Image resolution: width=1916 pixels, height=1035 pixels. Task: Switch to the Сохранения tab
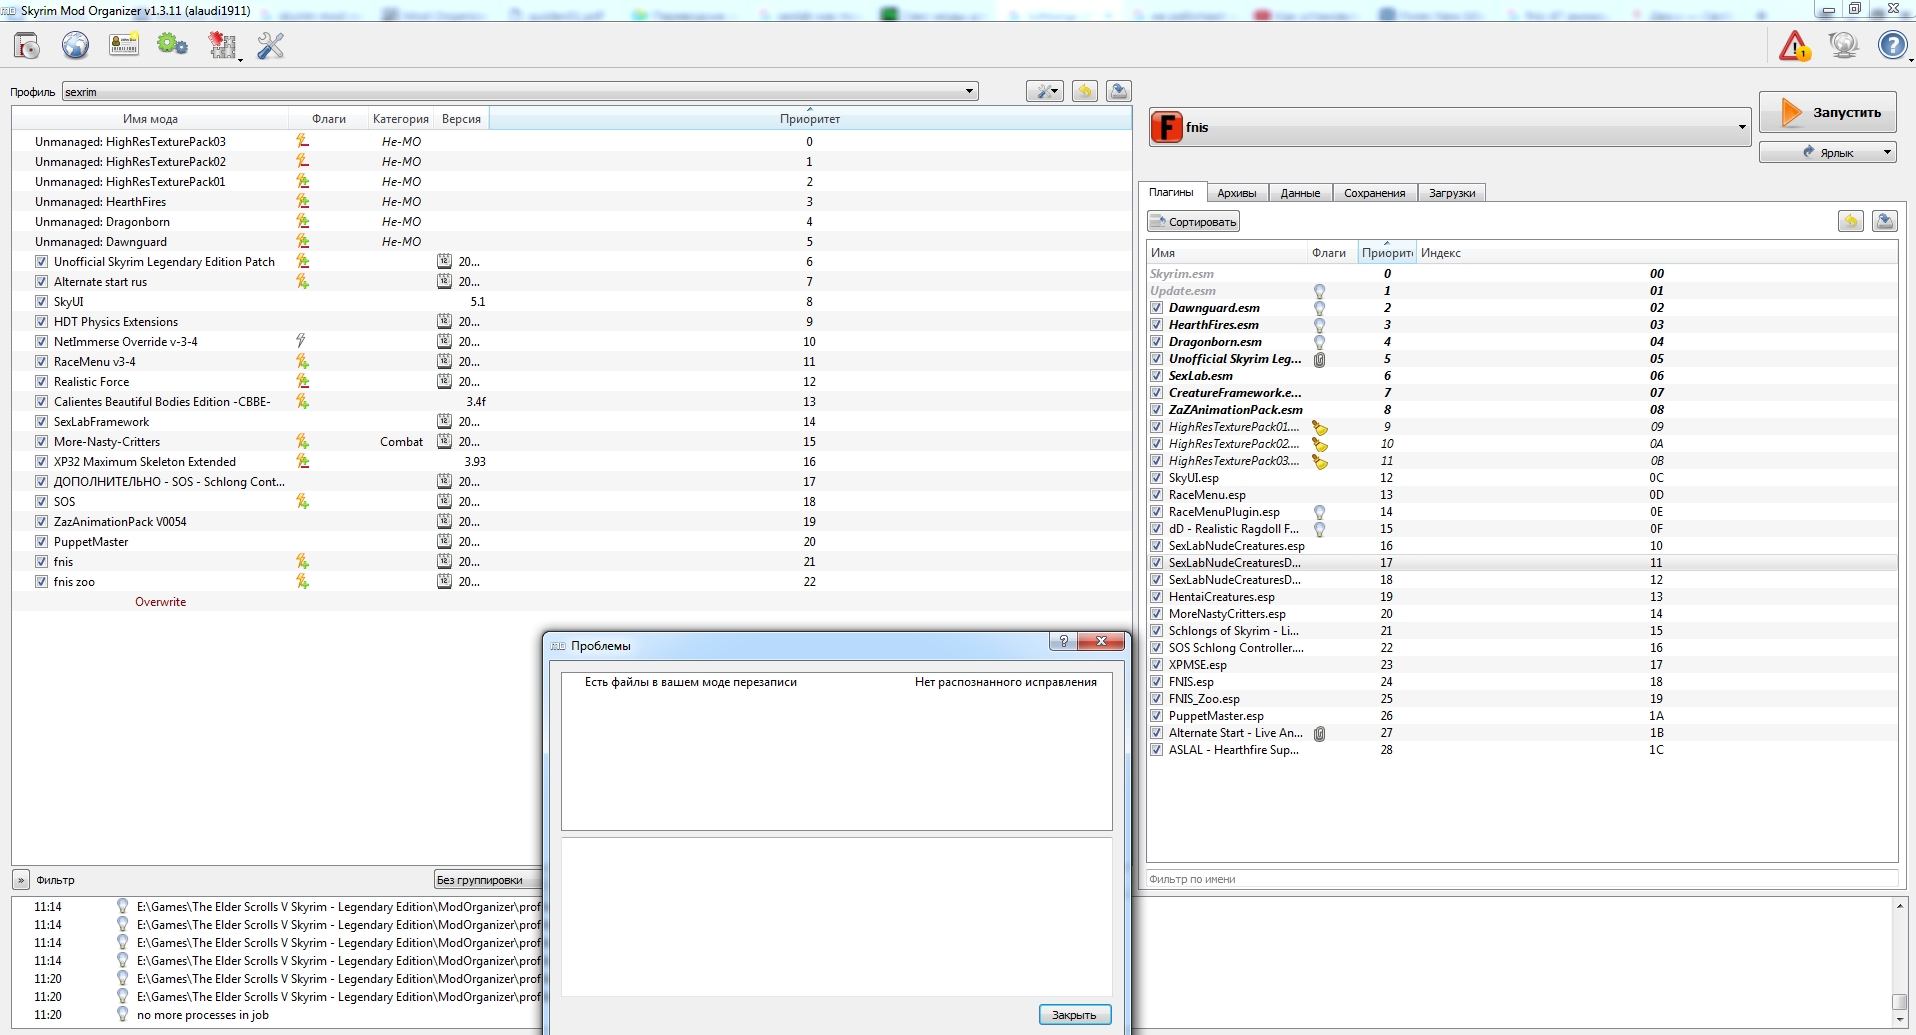pos(1374,193)
